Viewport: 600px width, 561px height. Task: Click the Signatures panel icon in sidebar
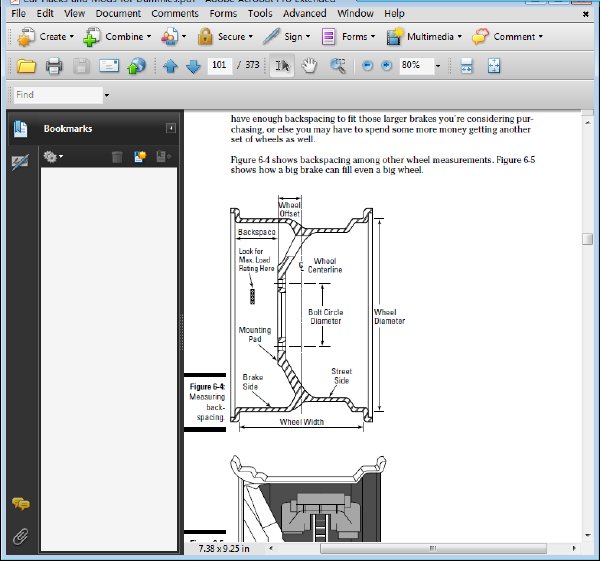(x=20, y=162)
